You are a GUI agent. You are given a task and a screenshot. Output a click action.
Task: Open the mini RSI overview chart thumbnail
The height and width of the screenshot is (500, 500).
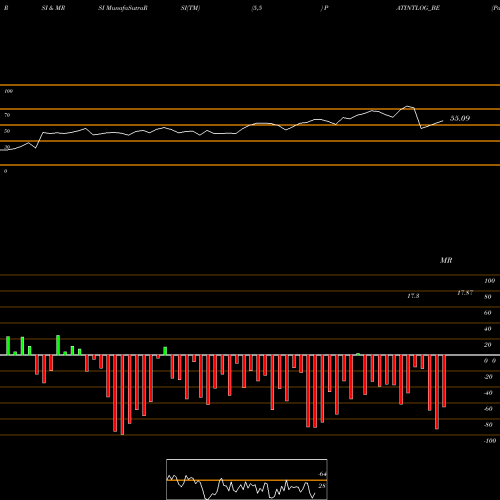tap(247, 479)
